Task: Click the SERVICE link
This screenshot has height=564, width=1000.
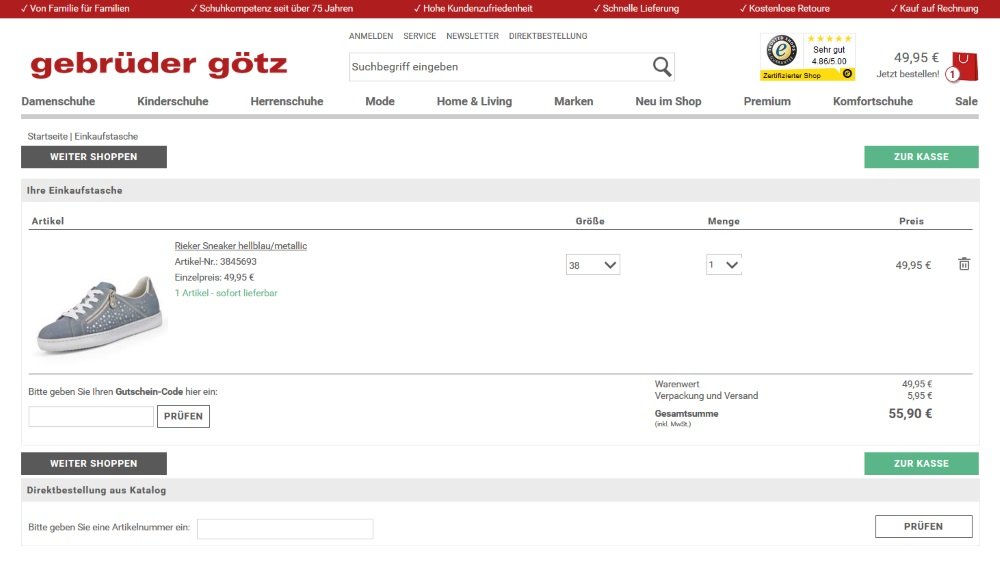Action: click(420, 36)
